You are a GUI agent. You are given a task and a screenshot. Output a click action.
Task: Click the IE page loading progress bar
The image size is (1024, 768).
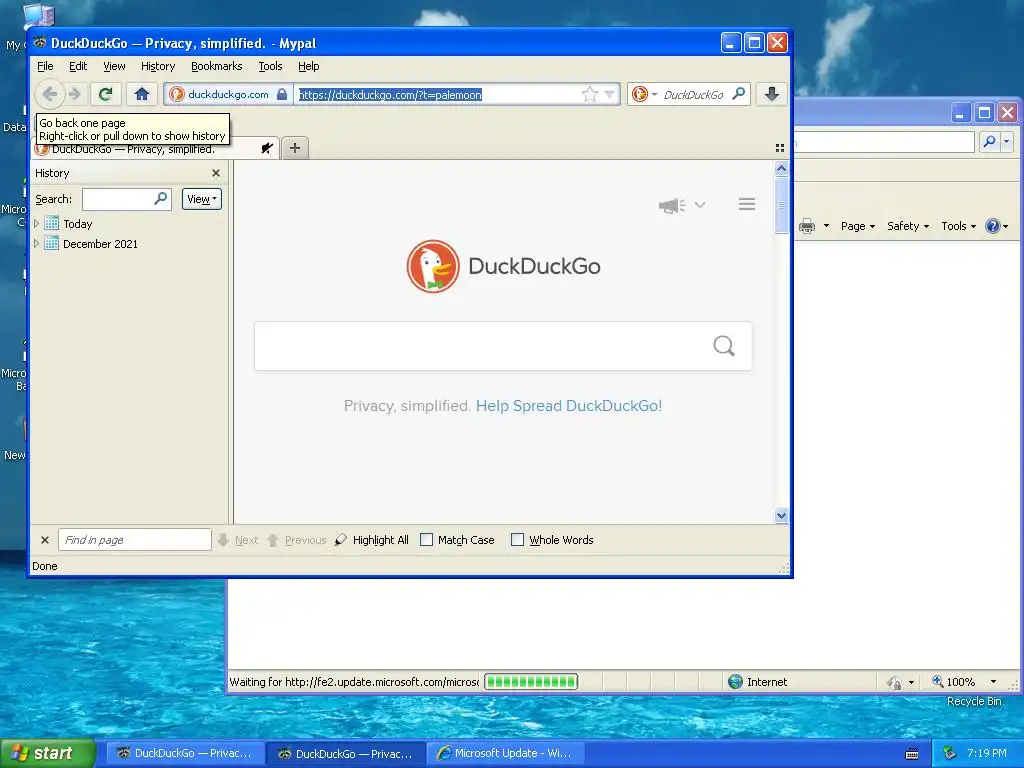(x=531, y=682)
